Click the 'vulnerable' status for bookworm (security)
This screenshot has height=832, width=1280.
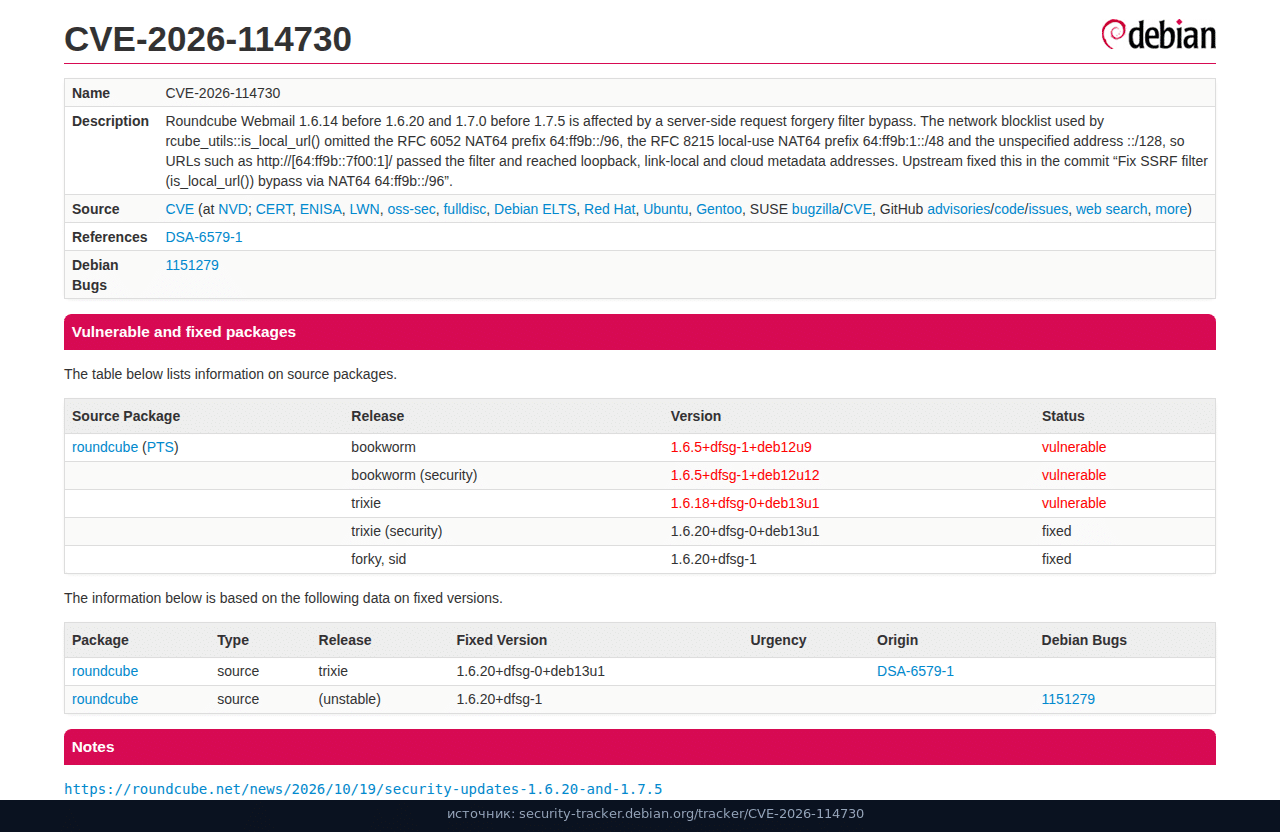point(1074,475)
